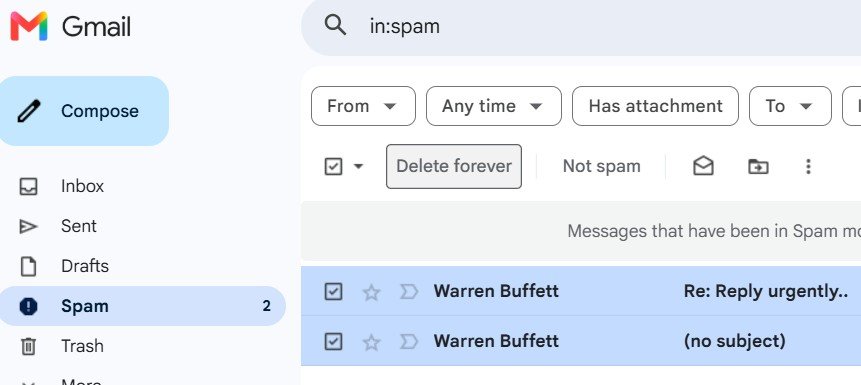The height and width of the screenshot is (385, 861).
Task: Click the Gmail logo icon
Action: 29,26
